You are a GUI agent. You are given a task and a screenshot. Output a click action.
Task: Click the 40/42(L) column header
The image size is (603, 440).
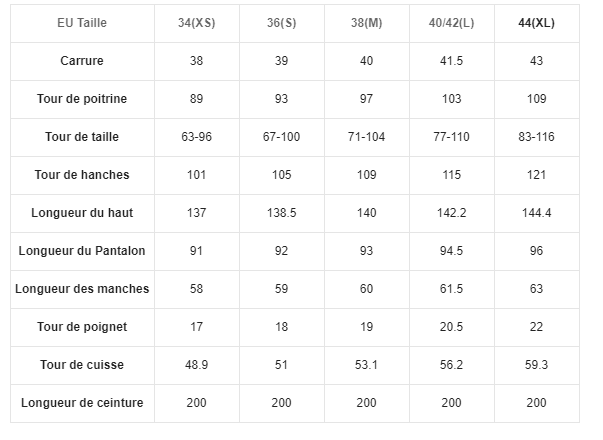[451, 23]
